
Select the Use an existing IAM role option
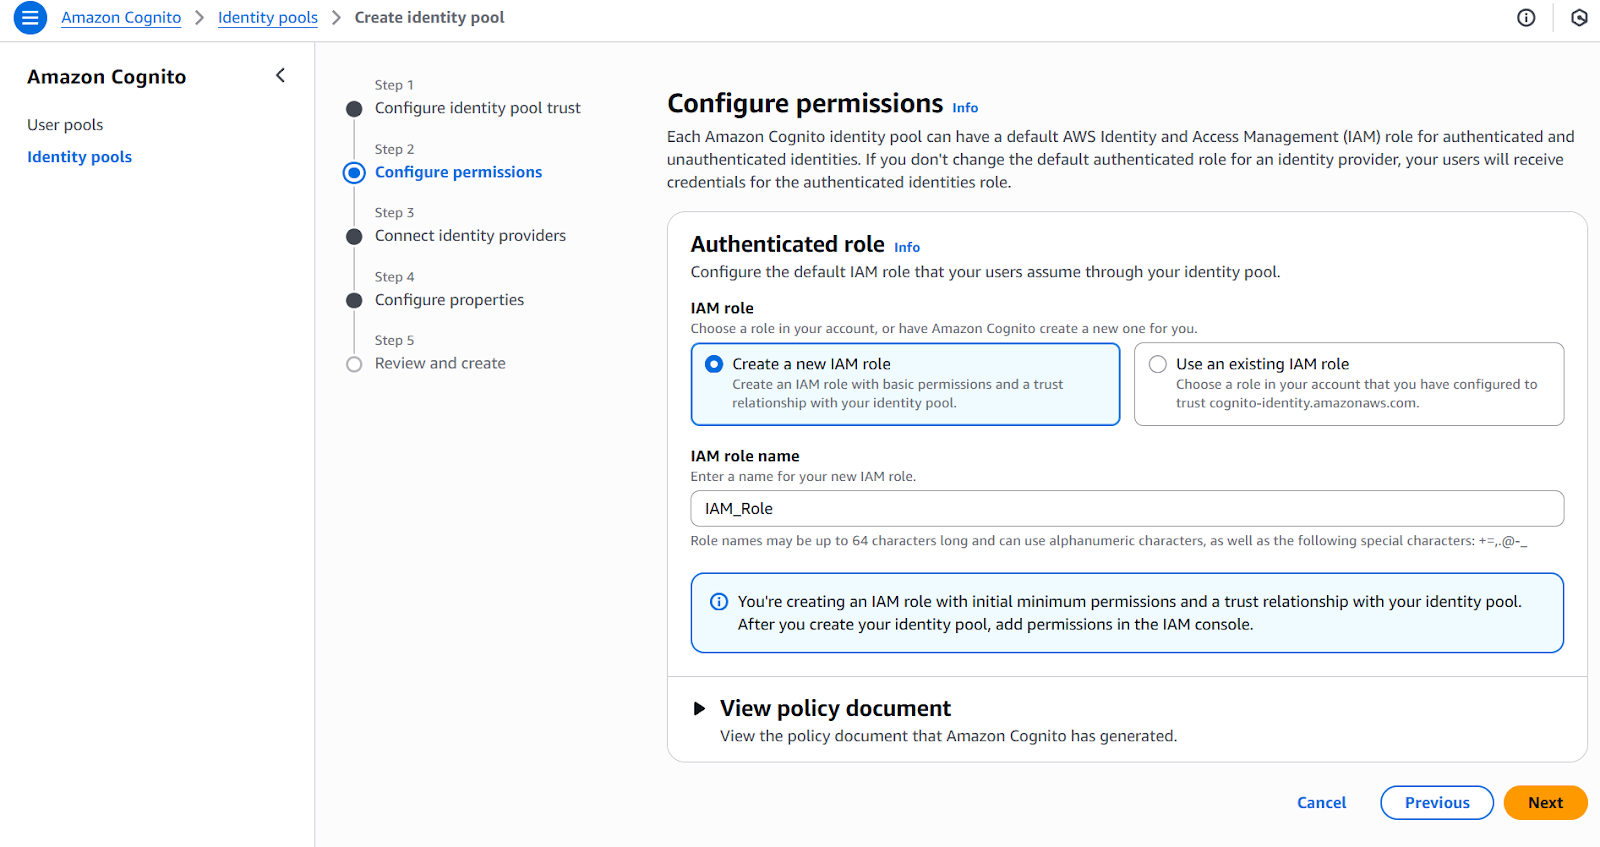point(1157,364)
